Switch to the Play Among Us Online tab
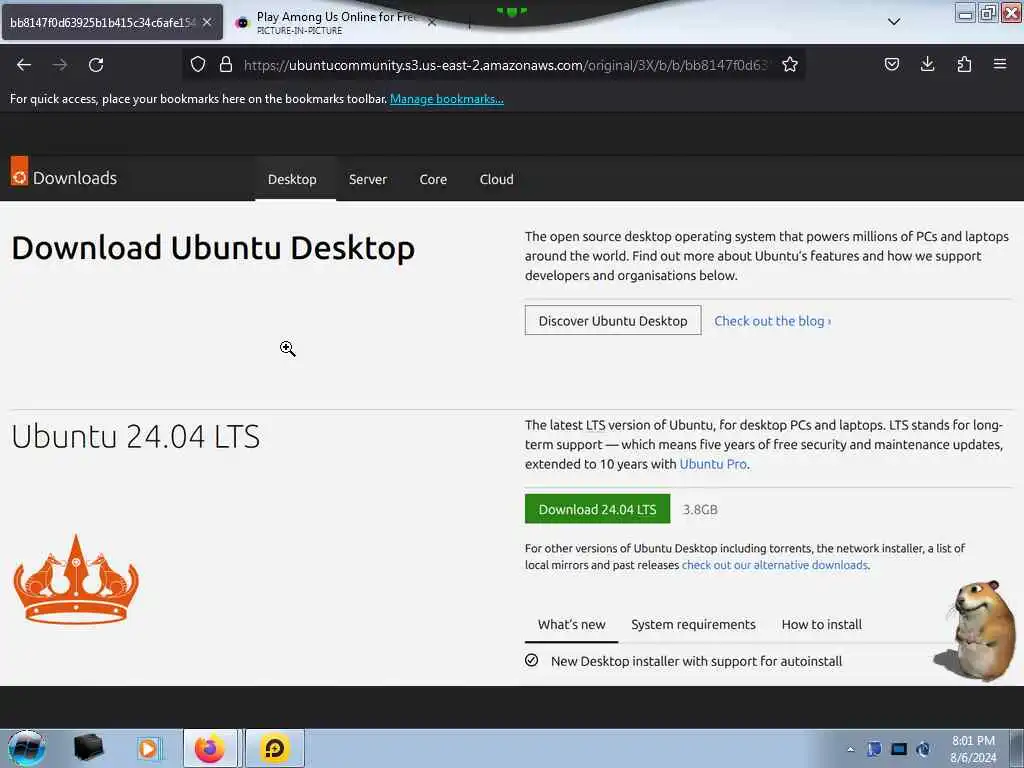1024x768 pixels. point(336,22)
